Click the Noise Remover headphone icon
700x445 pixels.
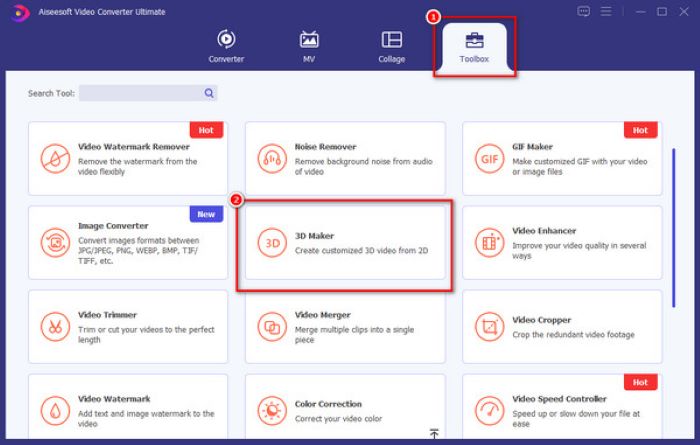point(272,158)
